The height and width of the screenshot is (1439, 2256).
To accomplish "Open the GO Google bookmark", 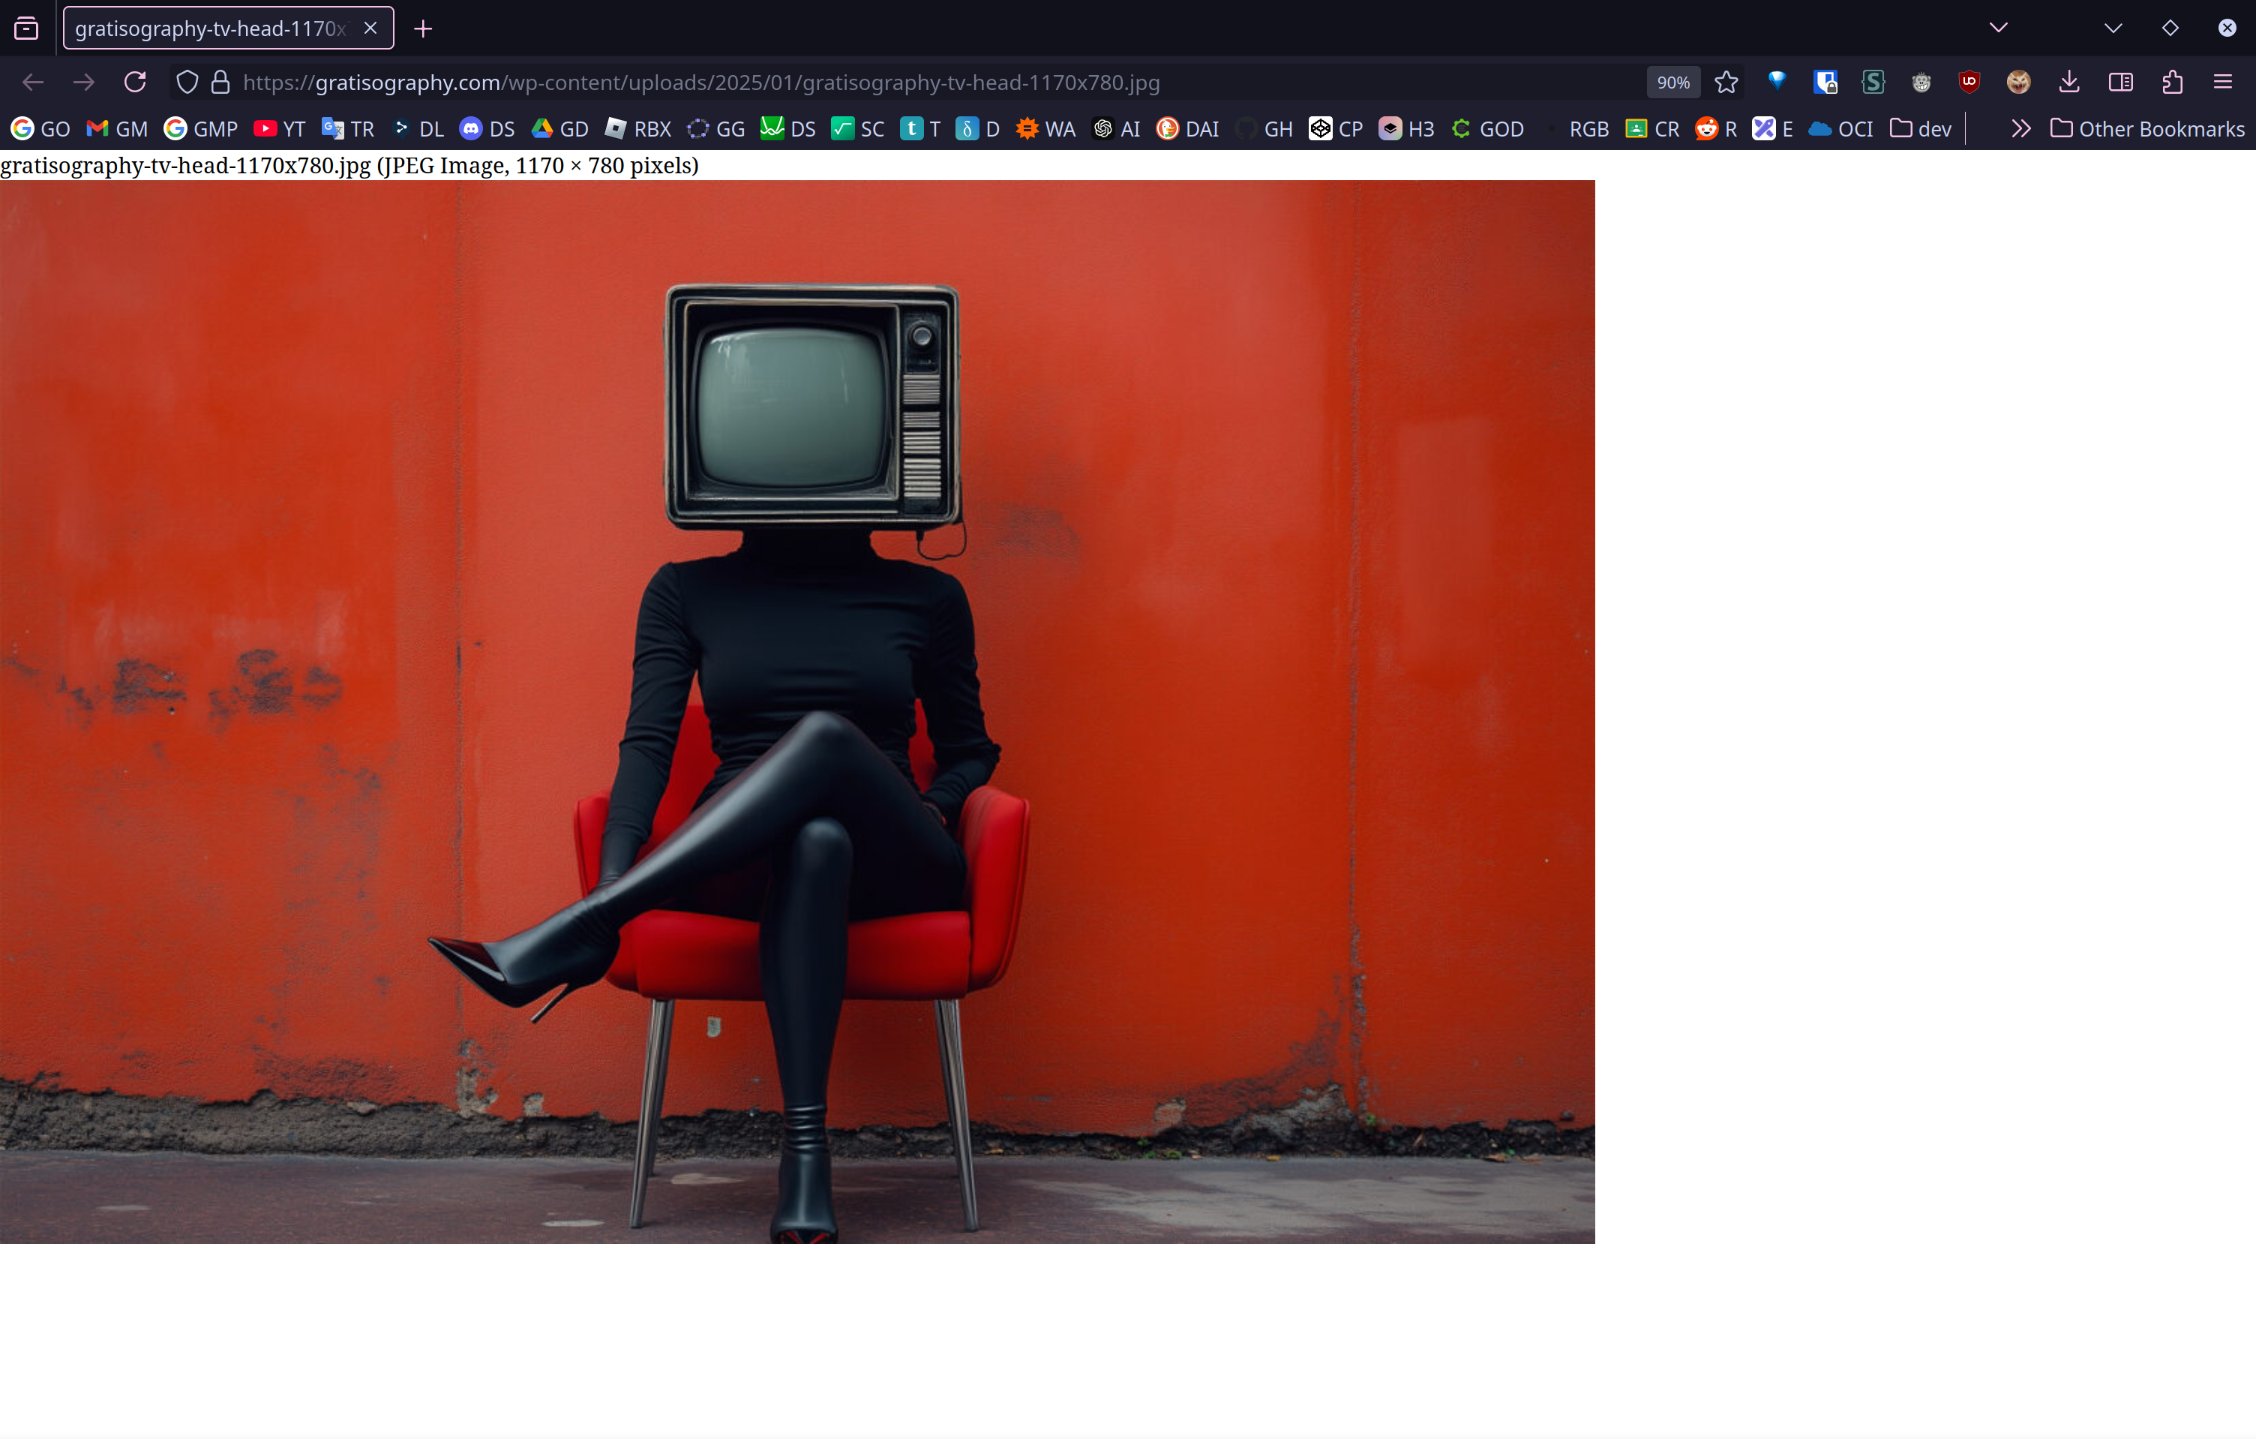I will click(41, 129).
